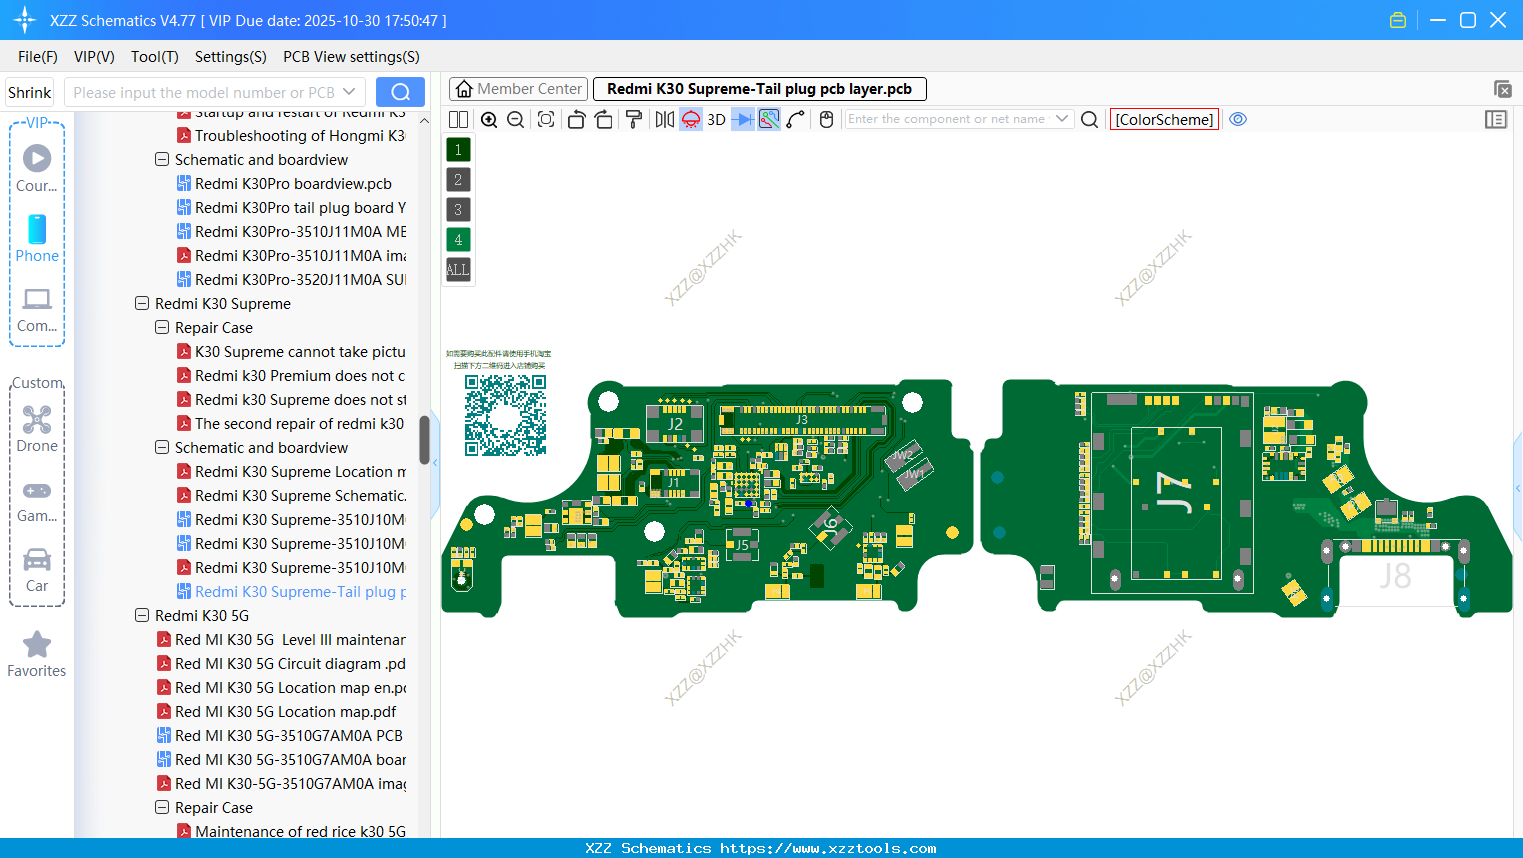Switch to 3D board view
The image size is (1523, 858).
pyautogui.click(x=716, y=120)
